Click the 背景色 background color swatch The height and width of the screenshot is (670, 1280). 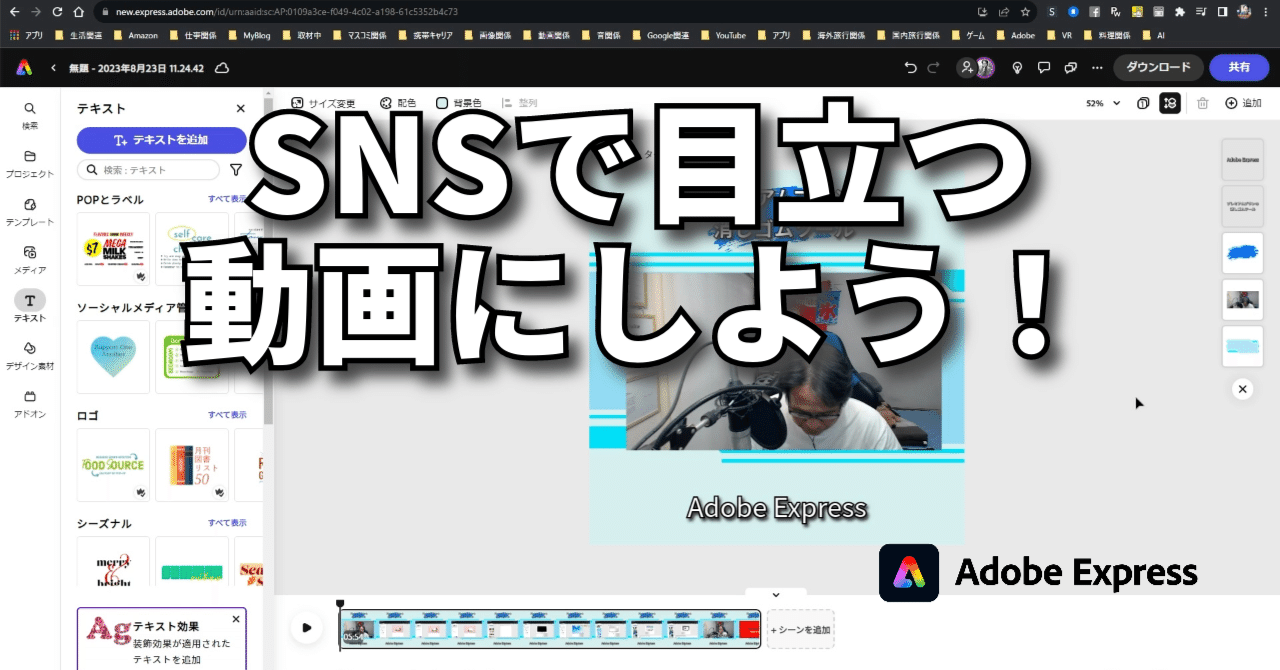[x=442, y=102]
